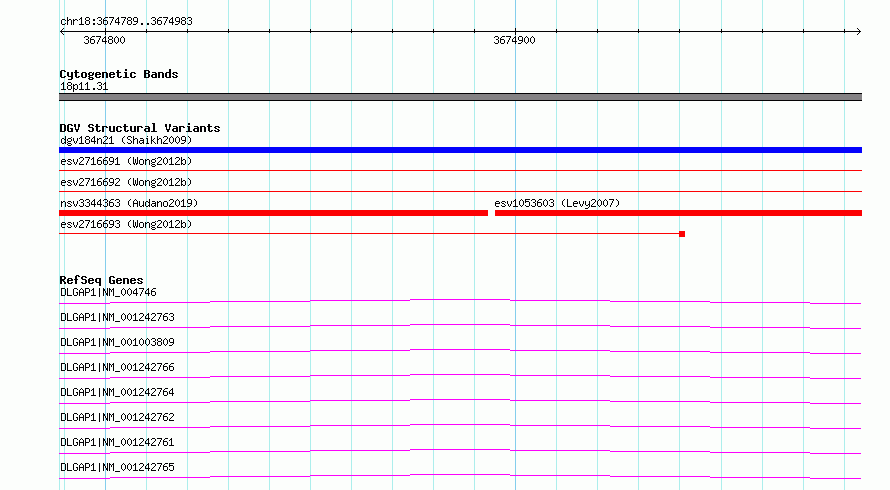Click DLGAP1|NM_001242762 transcript label
The image size is (890, 490).
[x=117, y=417]
